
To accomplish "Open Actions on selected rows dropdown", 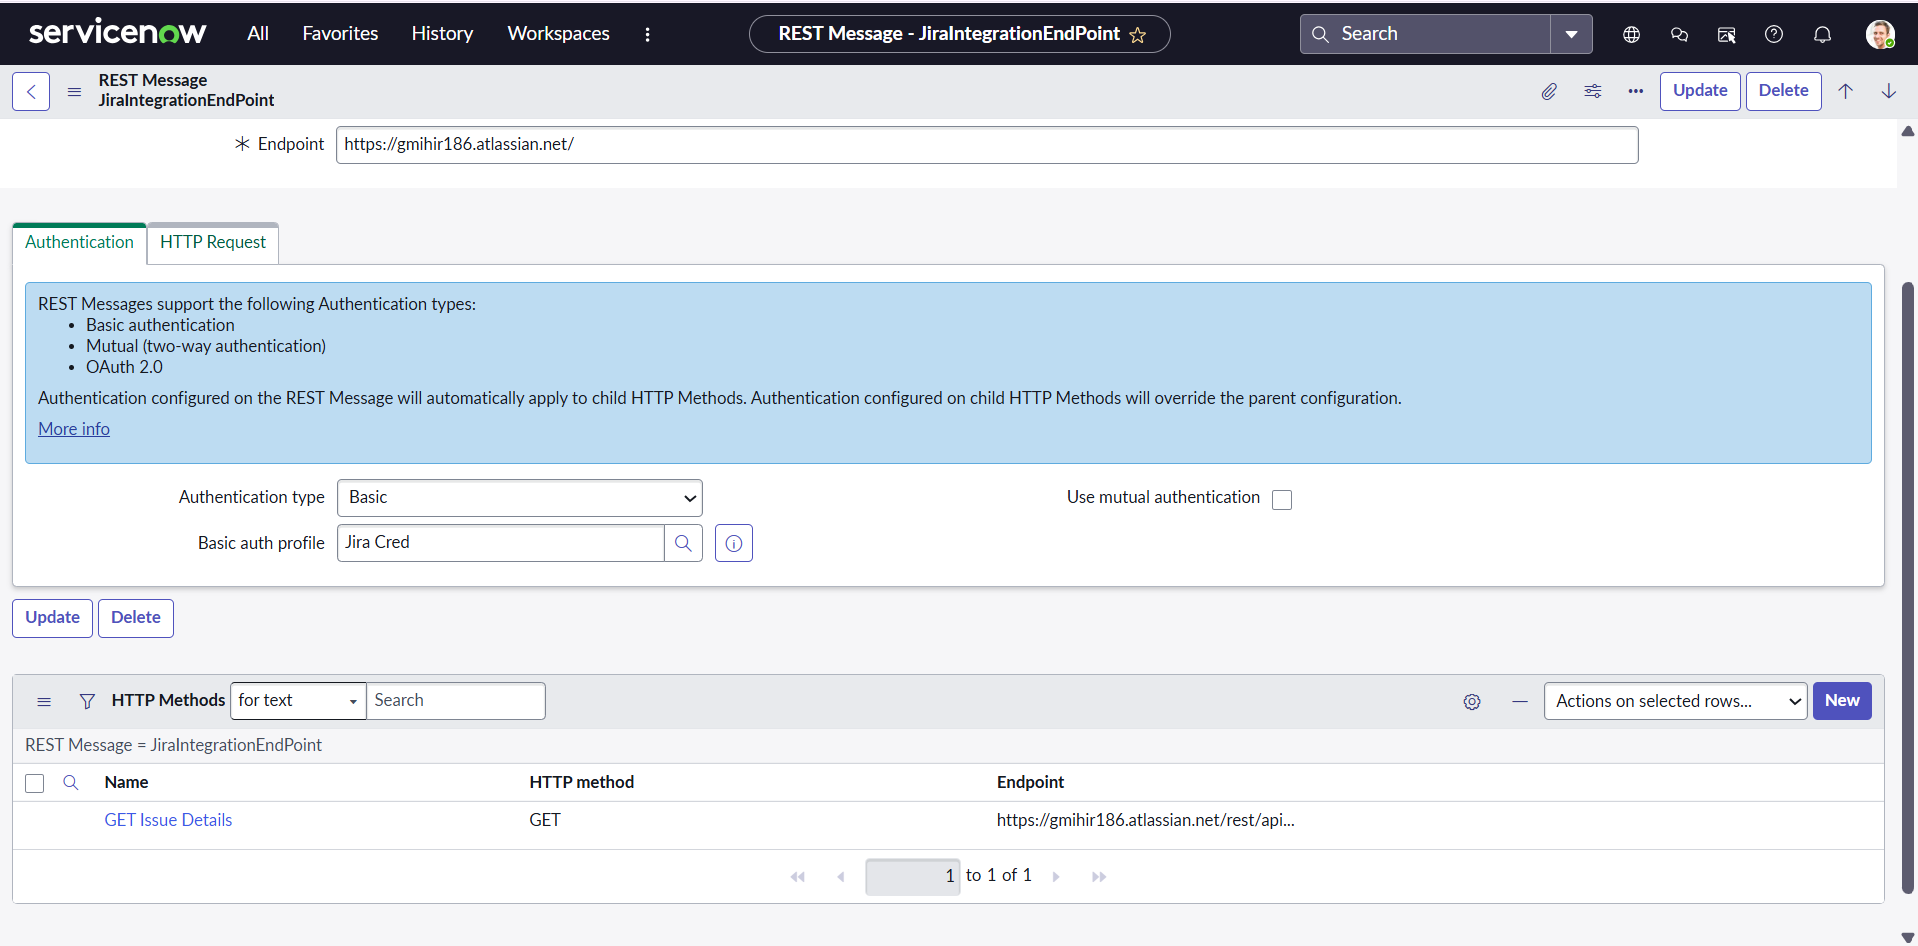I will 1674,702.
